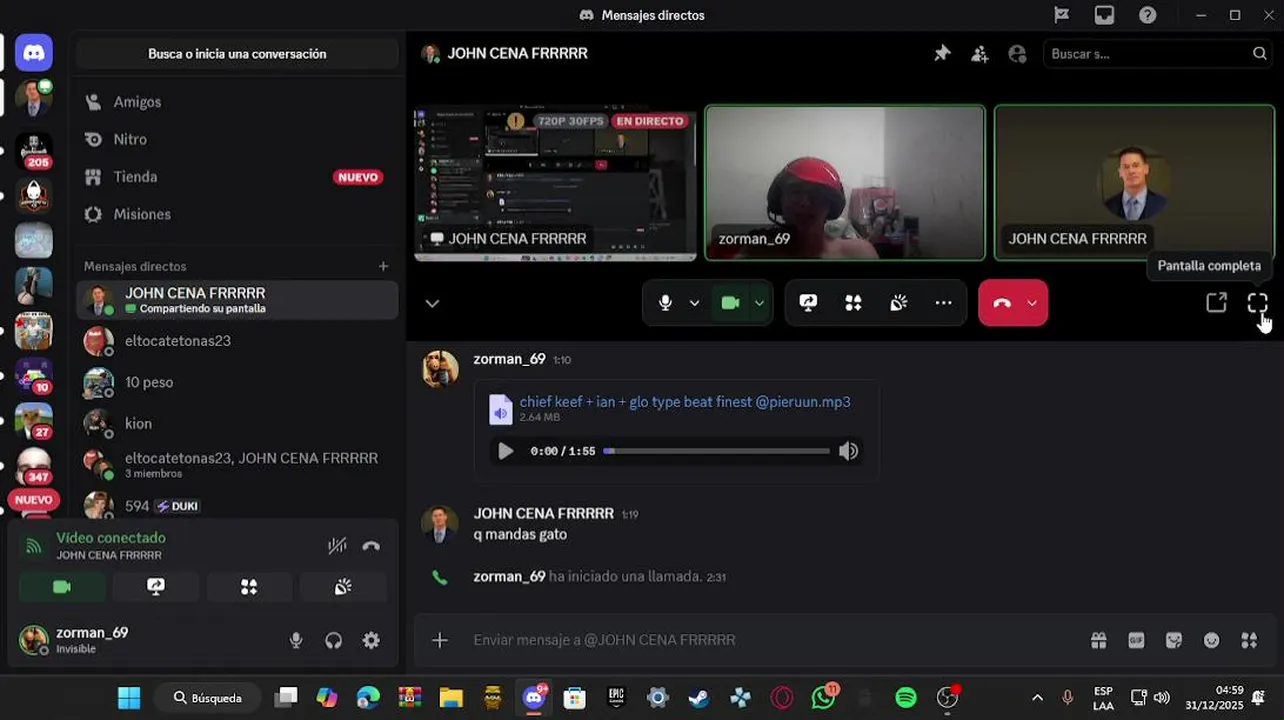Open server with 205 notification badge
This screenshot has width=1284, height=720.
(33, 151)
